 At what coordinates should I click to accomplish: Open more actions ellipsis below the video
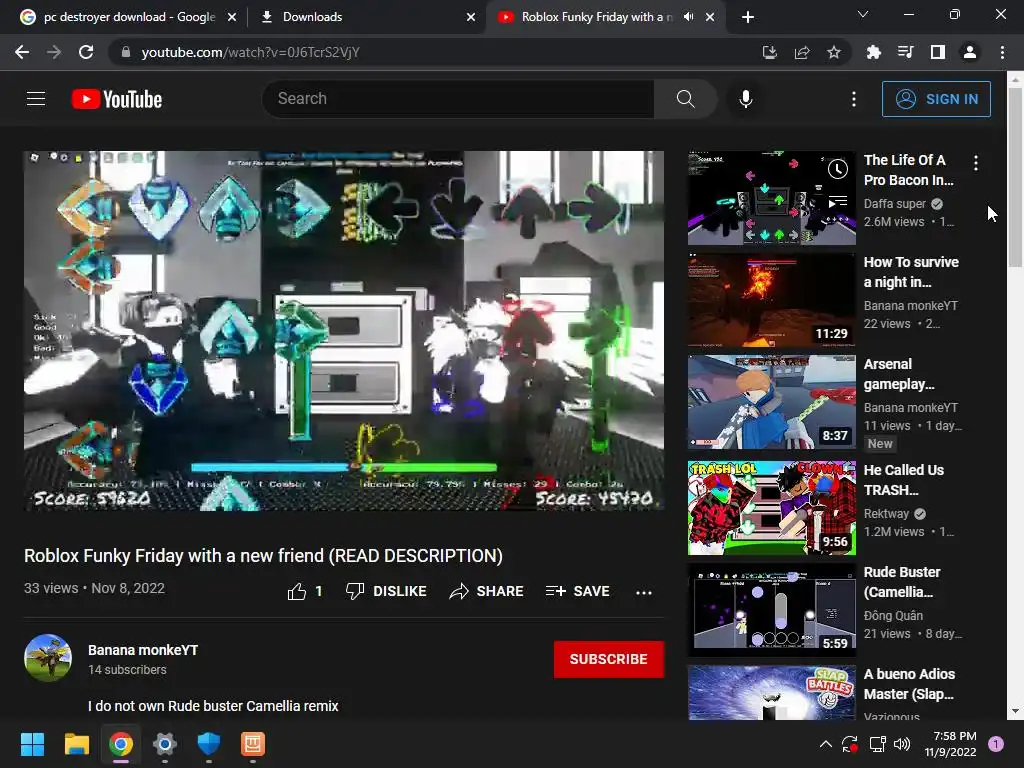(x=644, y=592)
